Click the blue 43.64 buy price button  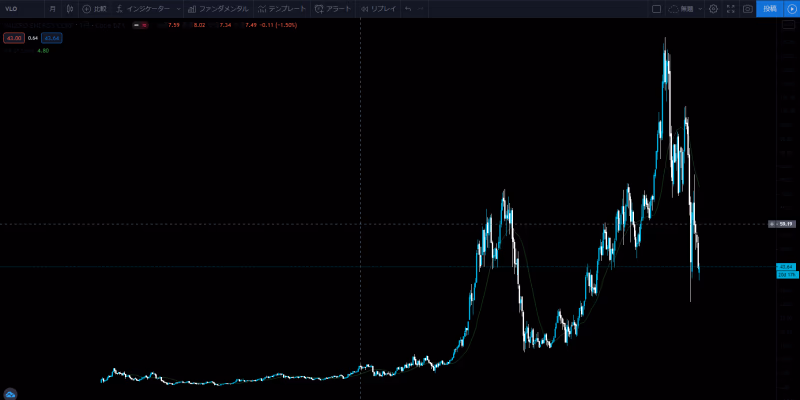point(52,37)
